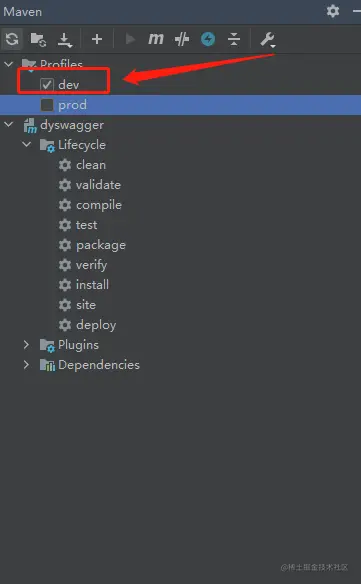
Task: Click Download Sources and Documentation icon
Action: point(65,39)
